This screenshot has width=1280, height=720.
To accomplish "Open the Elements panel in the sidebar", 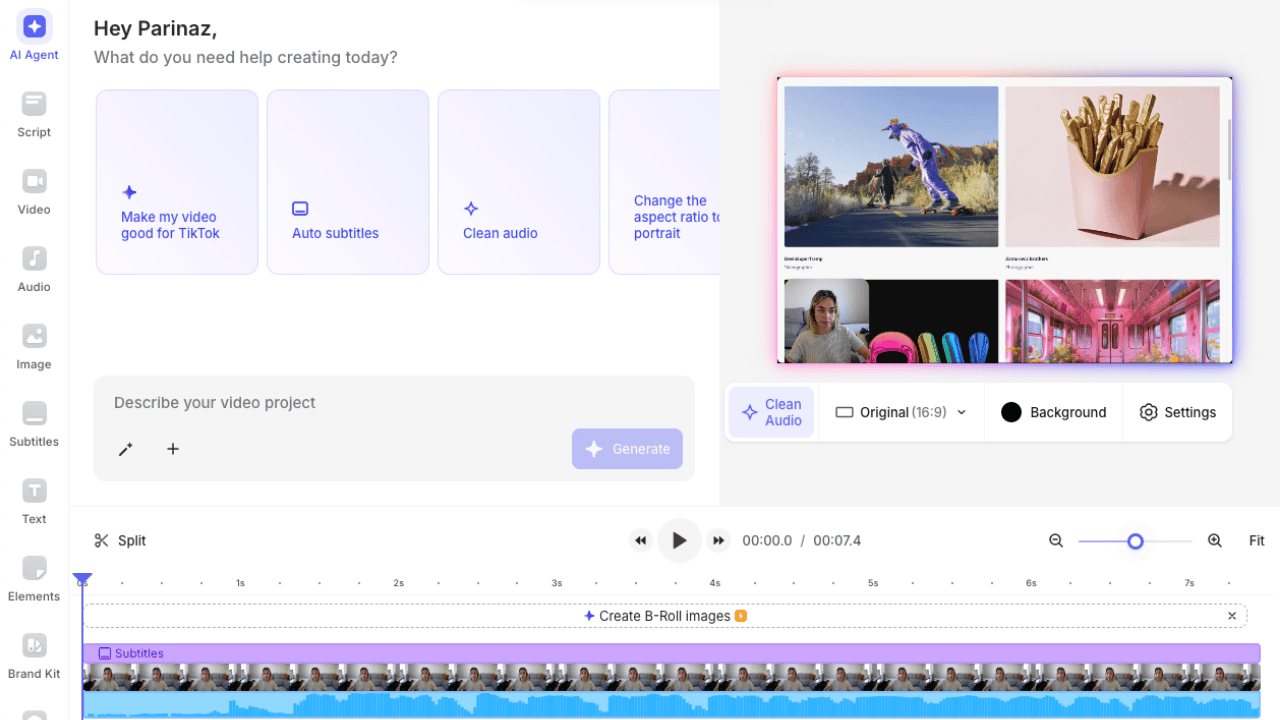I will pos(33,578).
